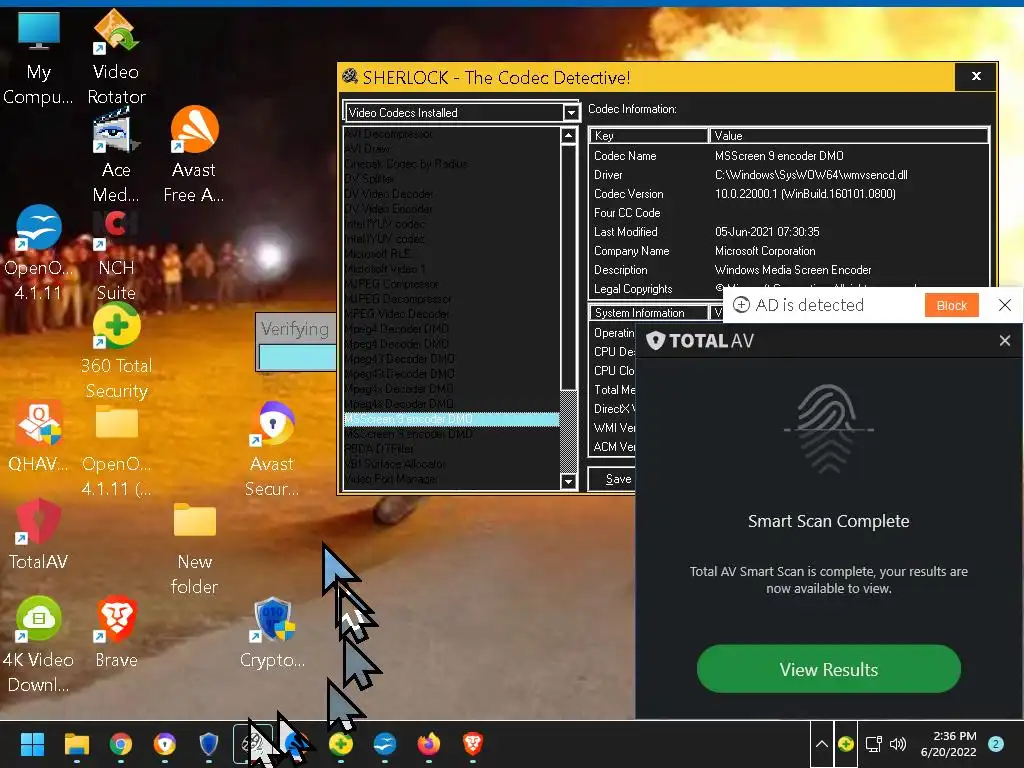Open Google Chrome from the taskbar
Viewport: 1024px width, 768px height.
tap(121, 744)
